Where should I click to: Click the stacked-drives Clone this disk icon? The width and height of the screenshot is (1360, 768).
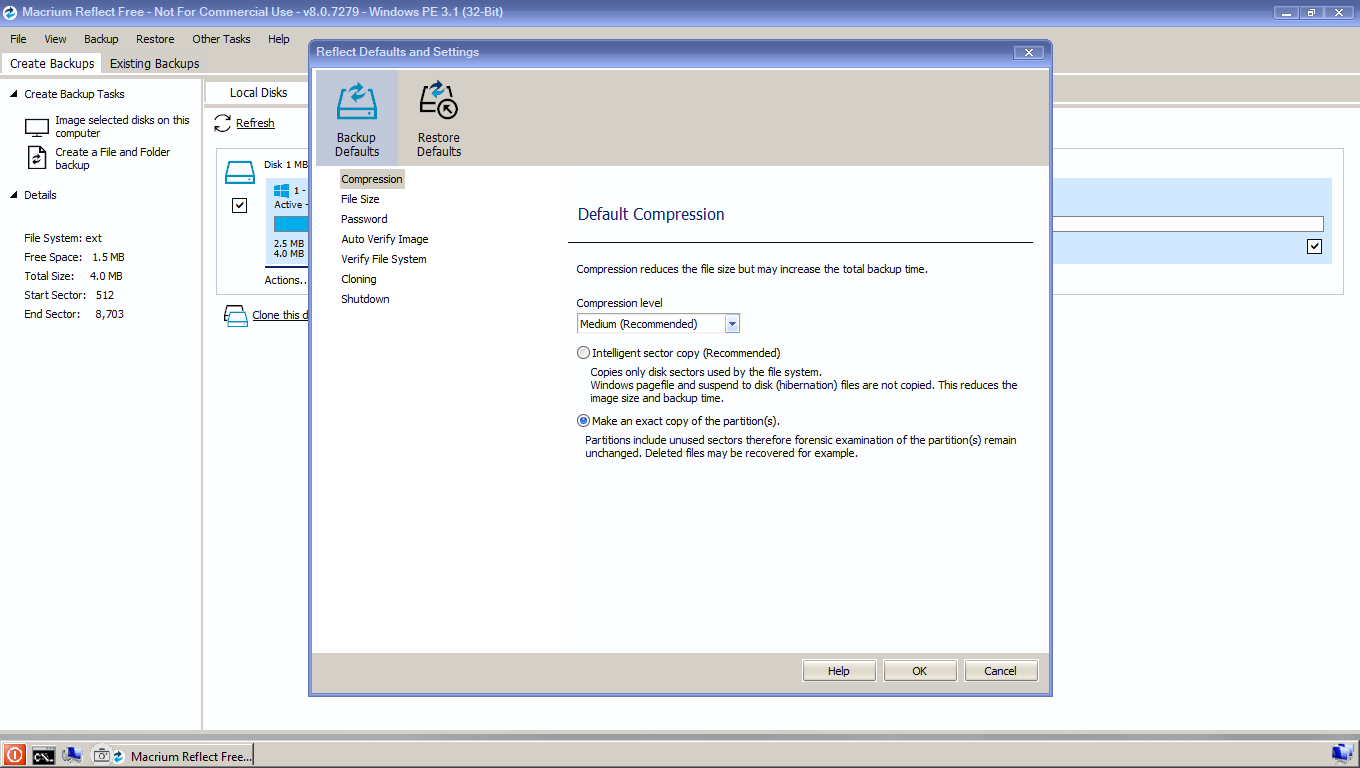[236, 316]
